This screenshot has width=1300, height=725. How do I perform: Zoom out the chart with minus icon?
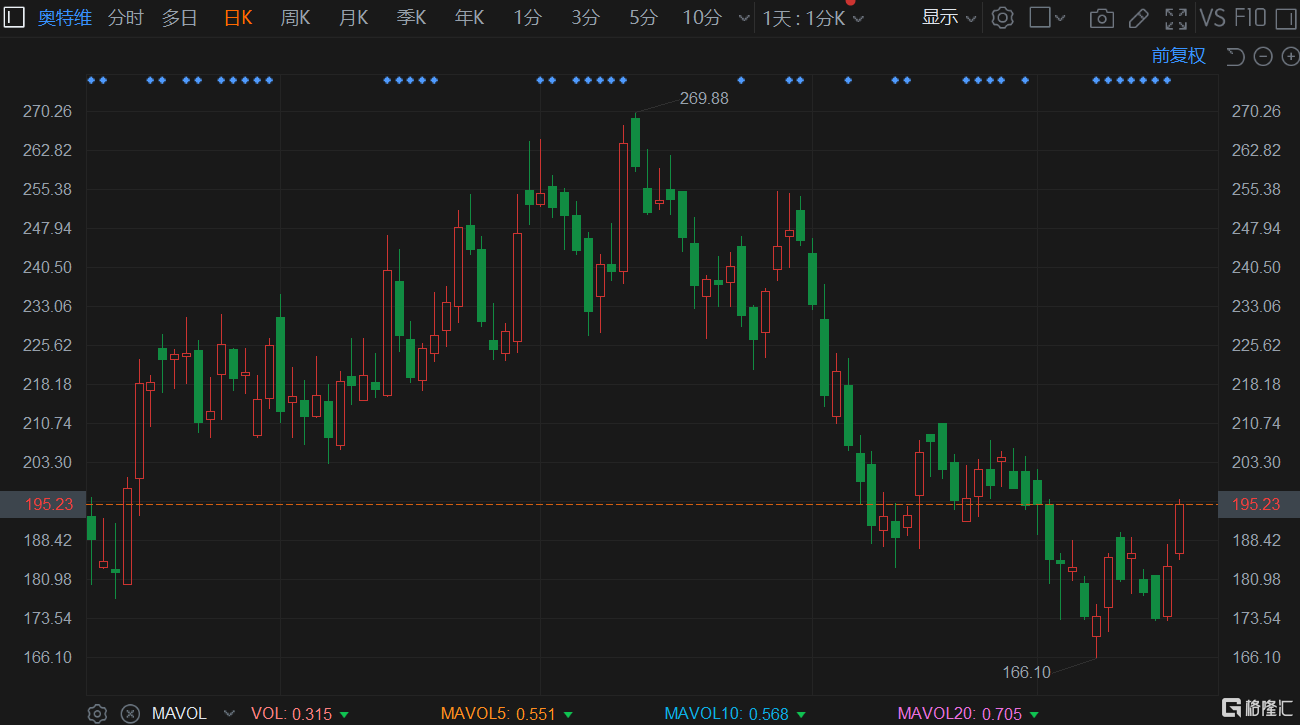click(1263, 56)
